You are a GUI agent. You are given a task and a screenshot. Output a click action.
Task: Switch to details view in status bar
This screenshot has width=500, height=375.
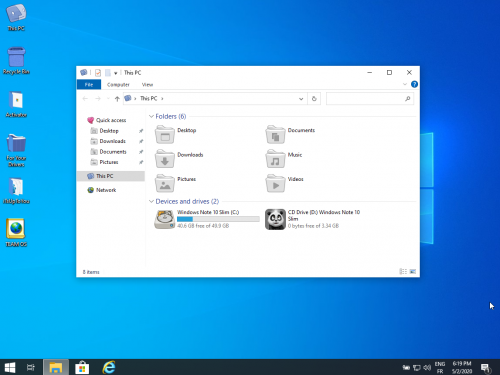403,272
